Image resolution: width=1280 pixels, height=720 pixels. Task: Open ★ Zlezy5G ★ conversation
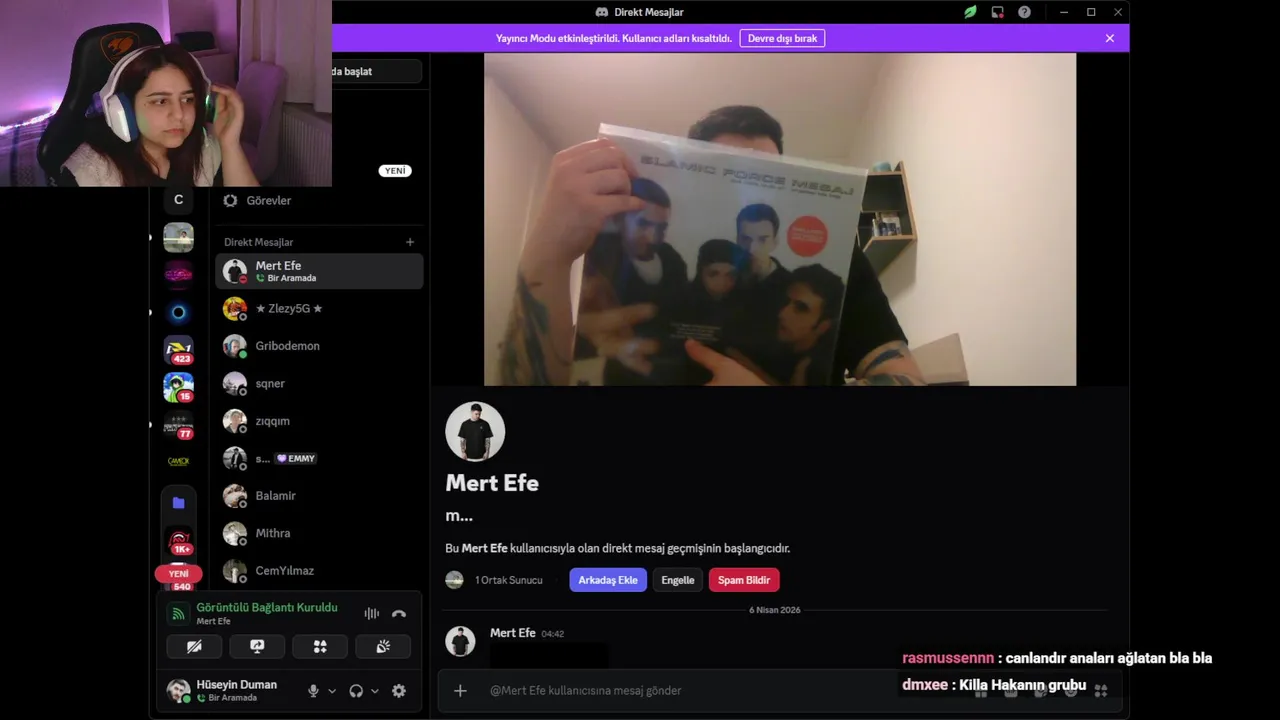[x=319, y=309]
